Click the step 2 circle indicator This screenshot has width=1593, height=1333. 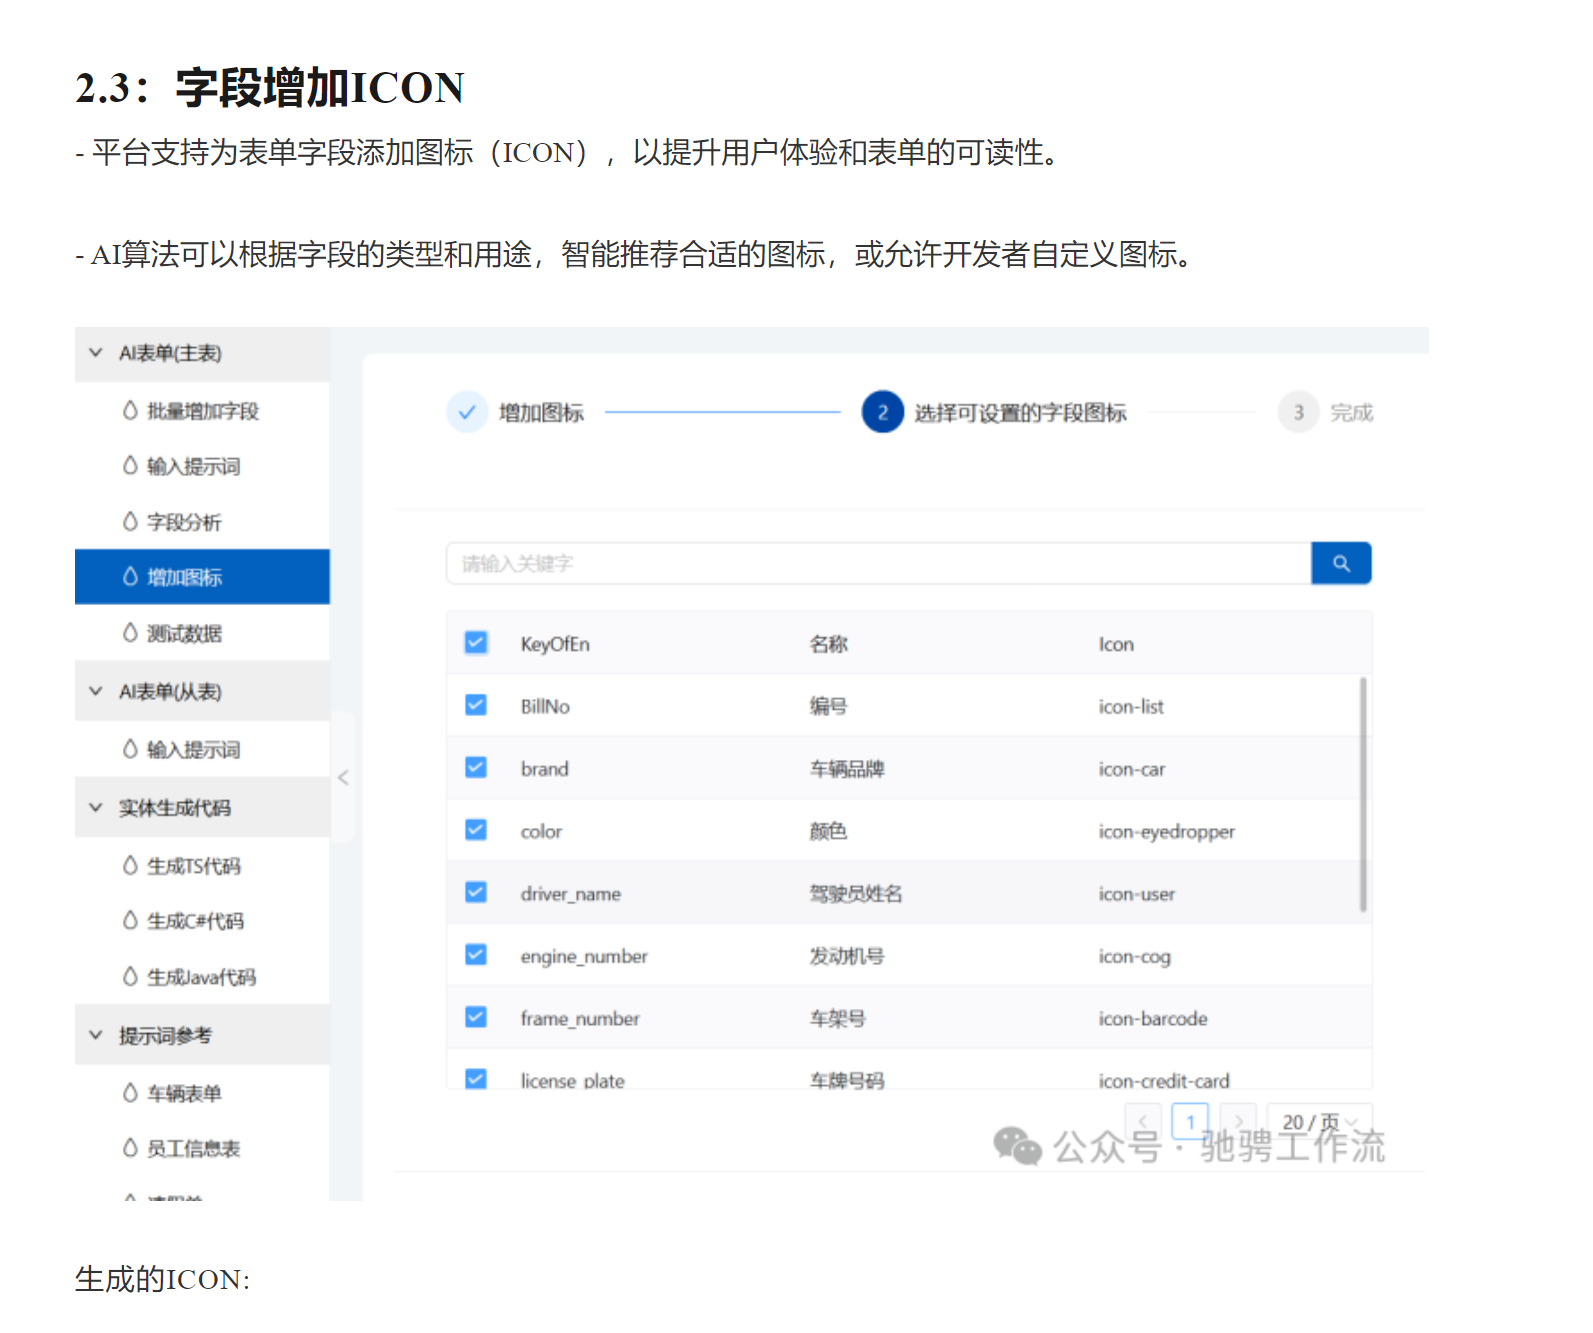point(882,412)
